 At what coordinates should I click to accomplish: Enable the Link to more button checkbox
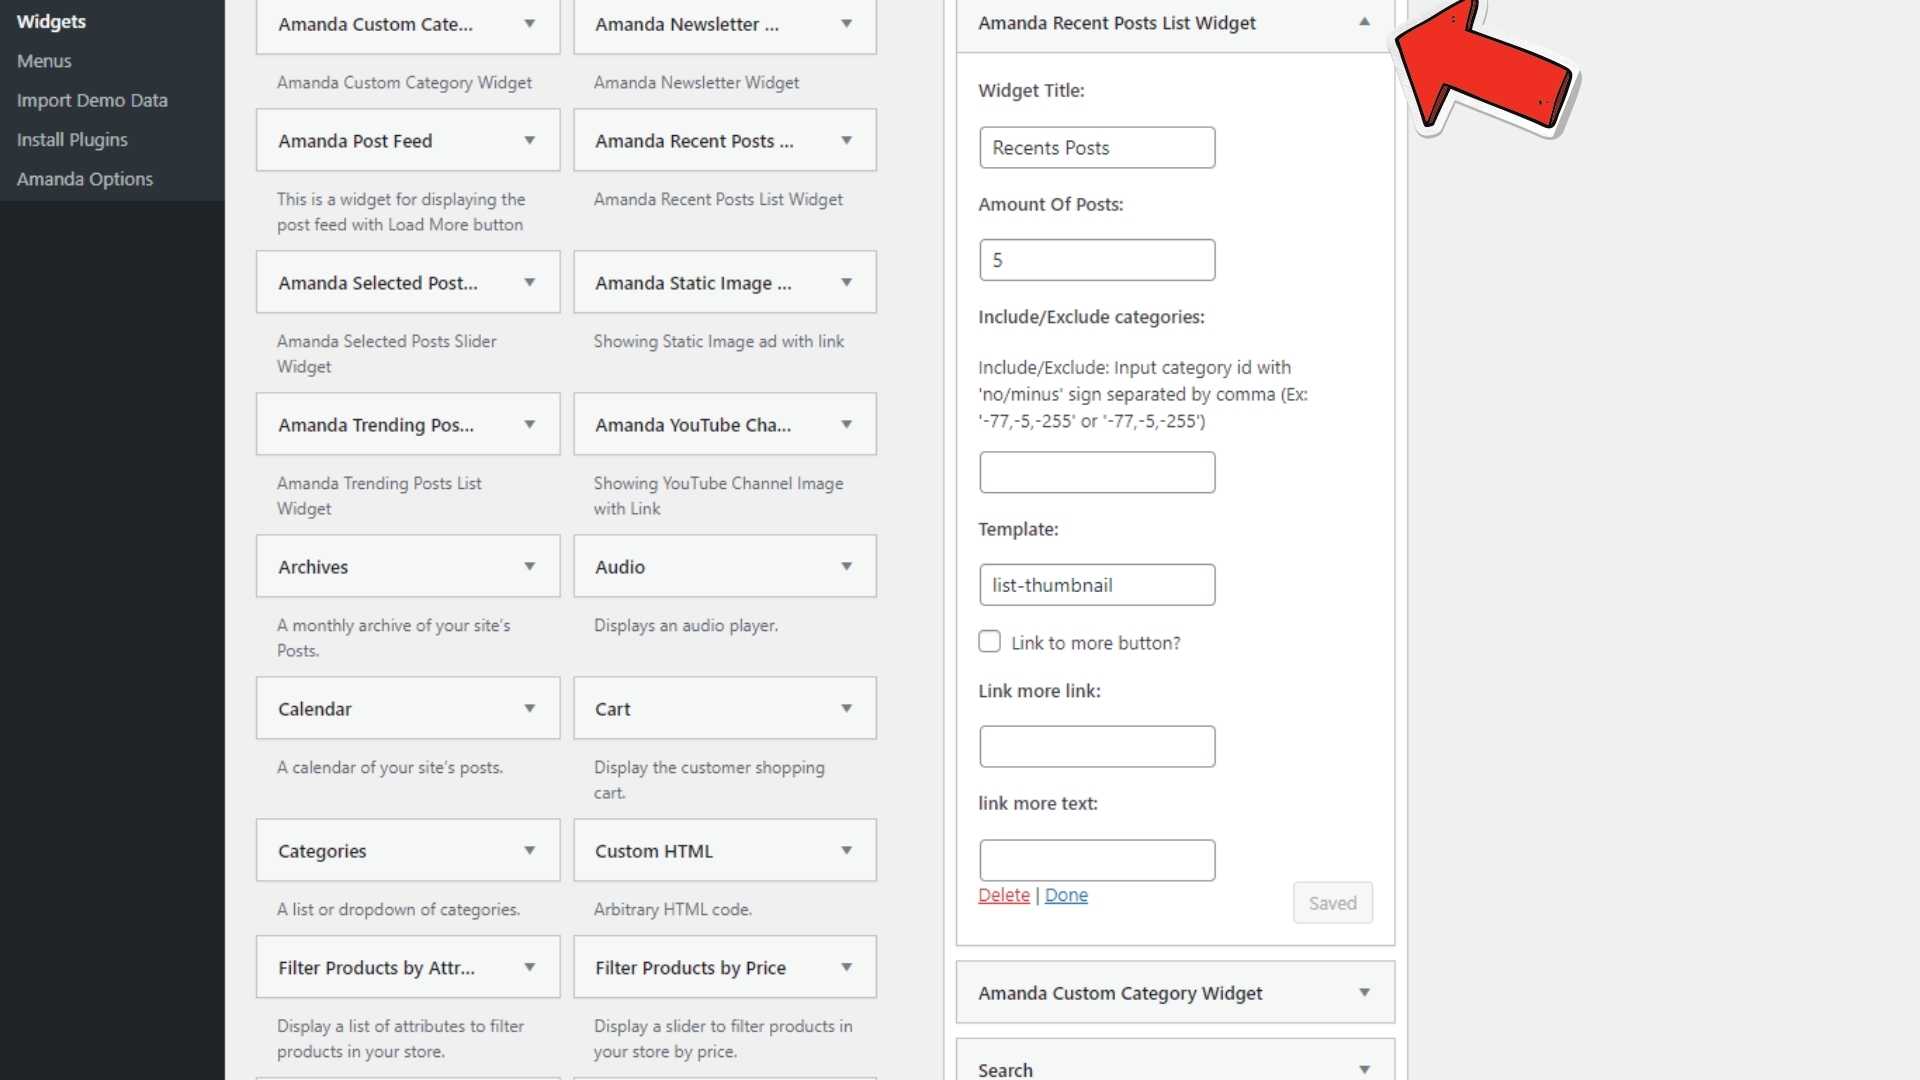pos(989,642)
